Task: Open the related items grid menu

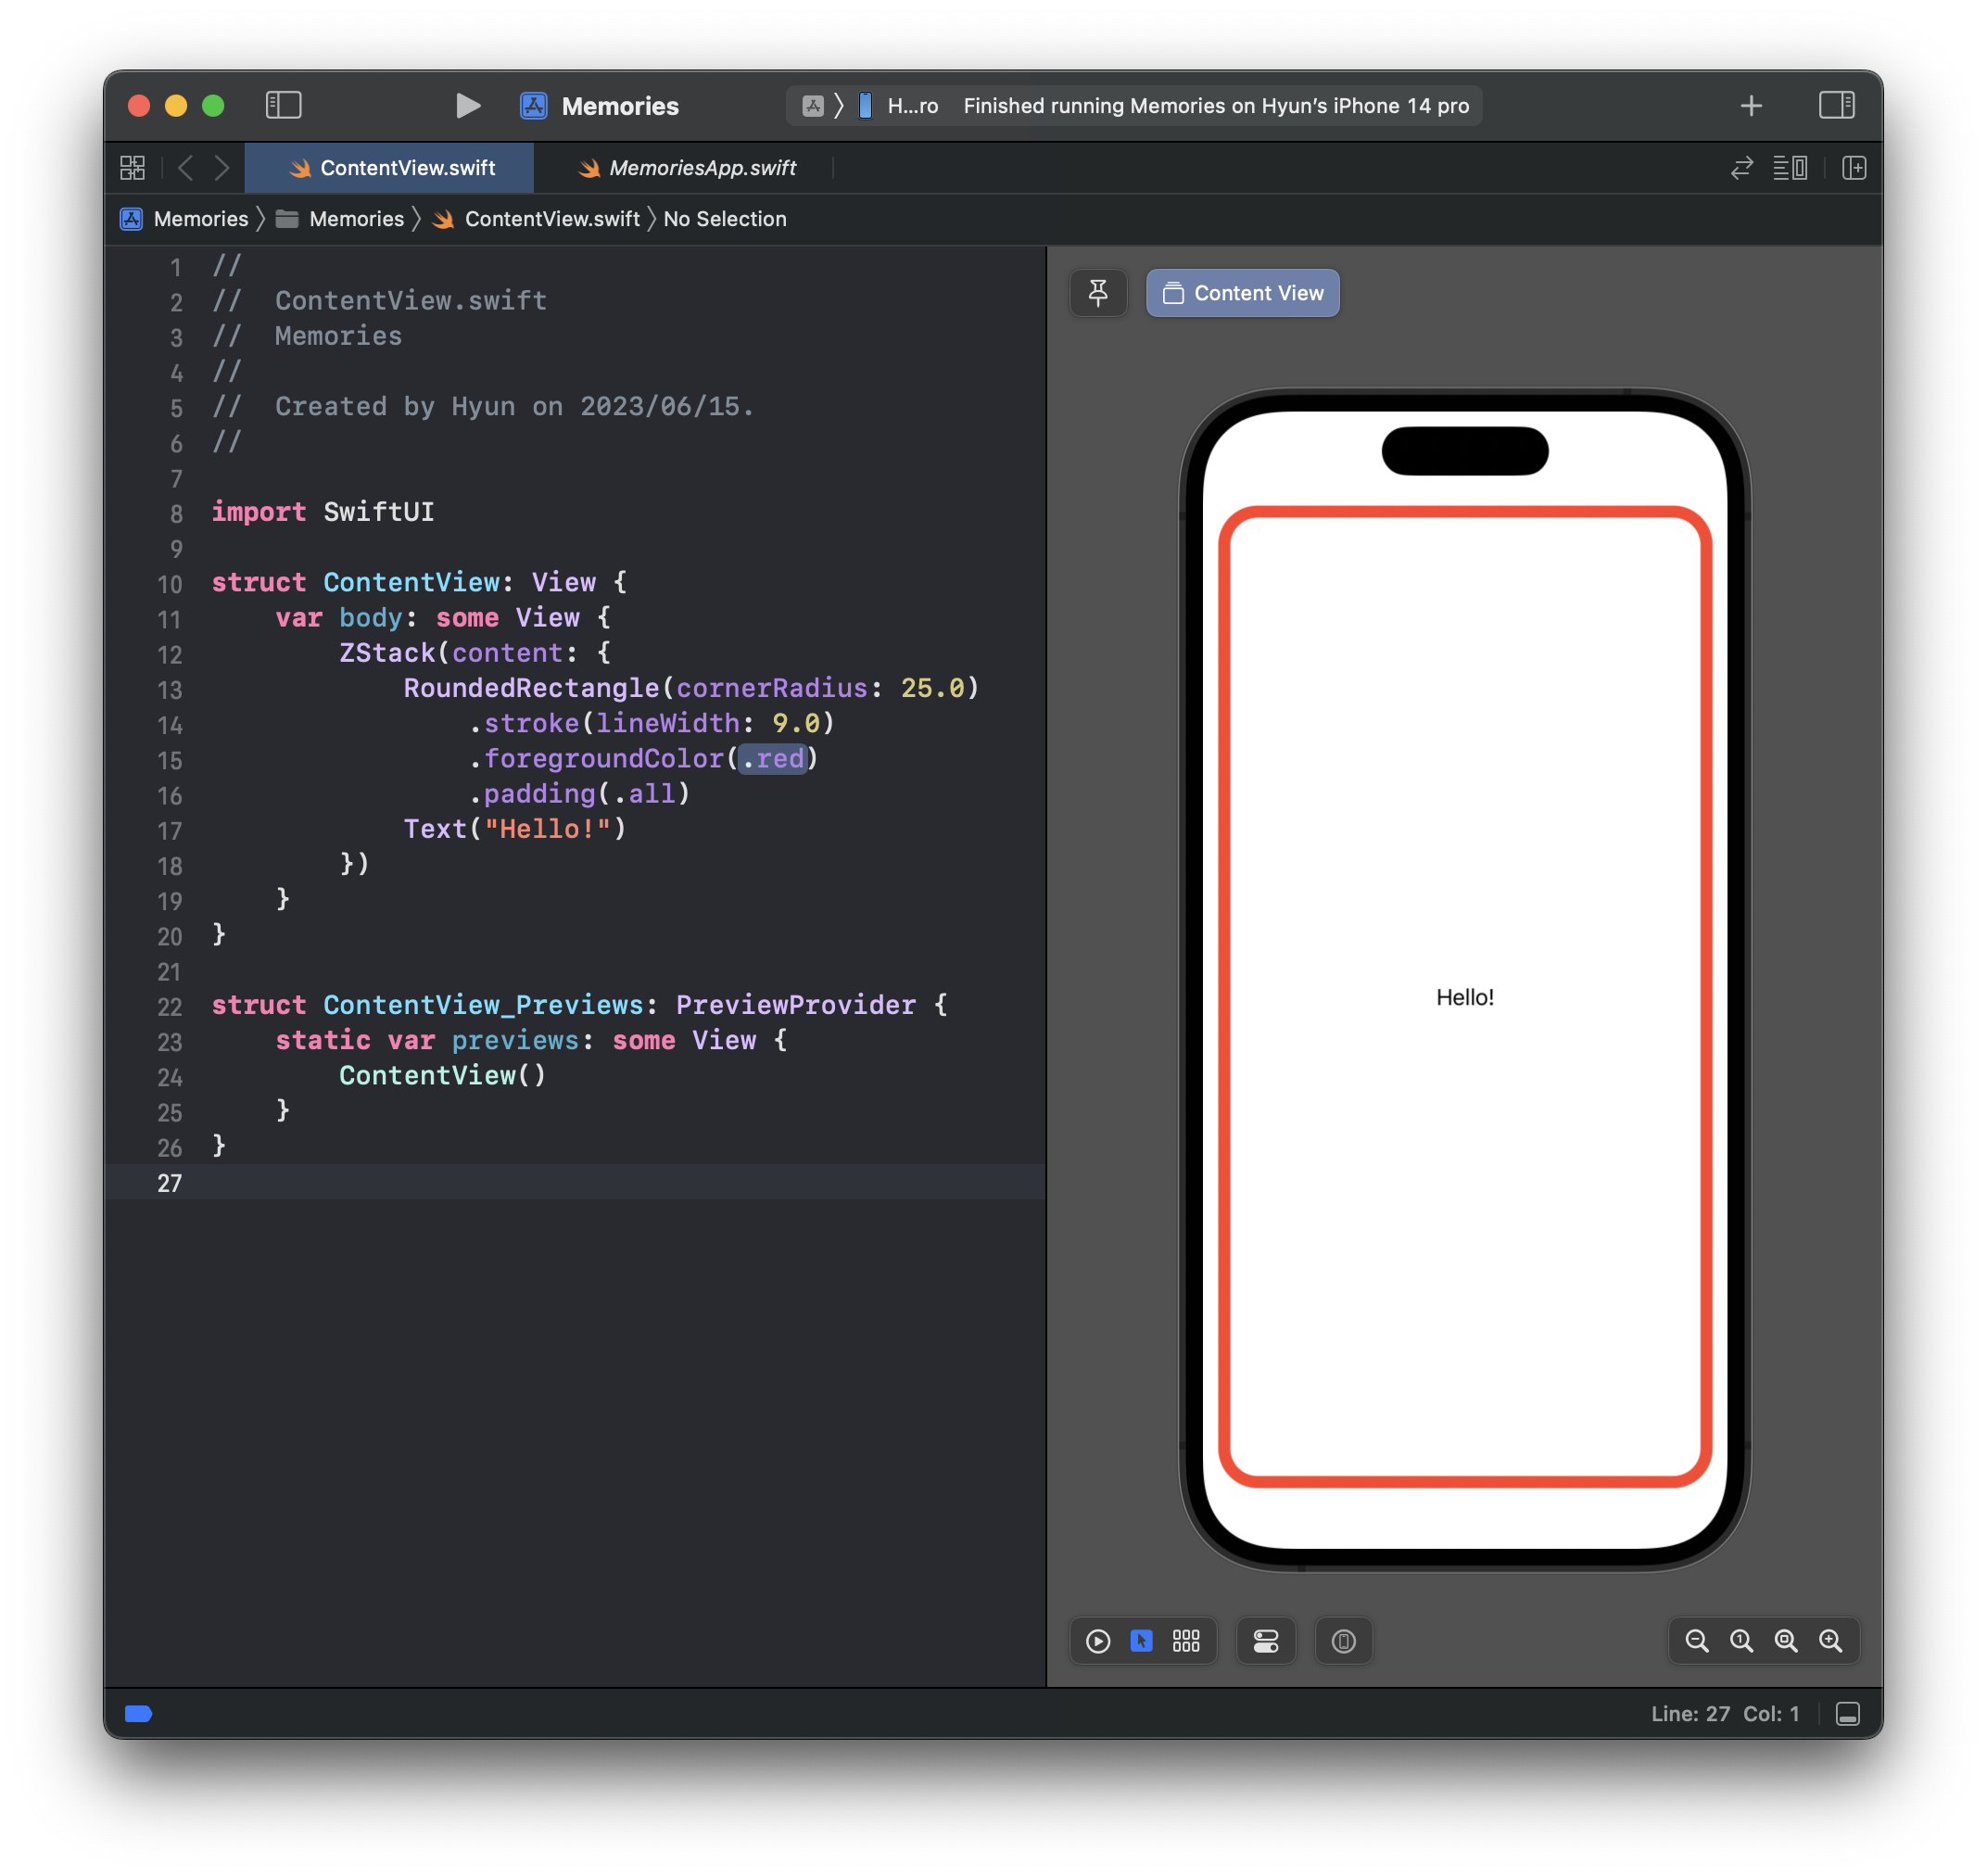Action: pyautogui.click(x=132, y=168)
